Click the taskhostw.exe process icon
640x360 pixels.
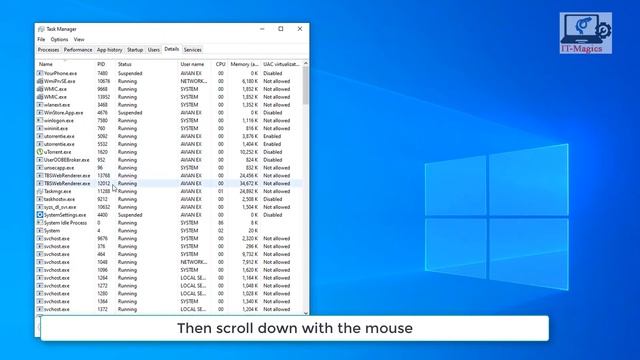(40, 199)
